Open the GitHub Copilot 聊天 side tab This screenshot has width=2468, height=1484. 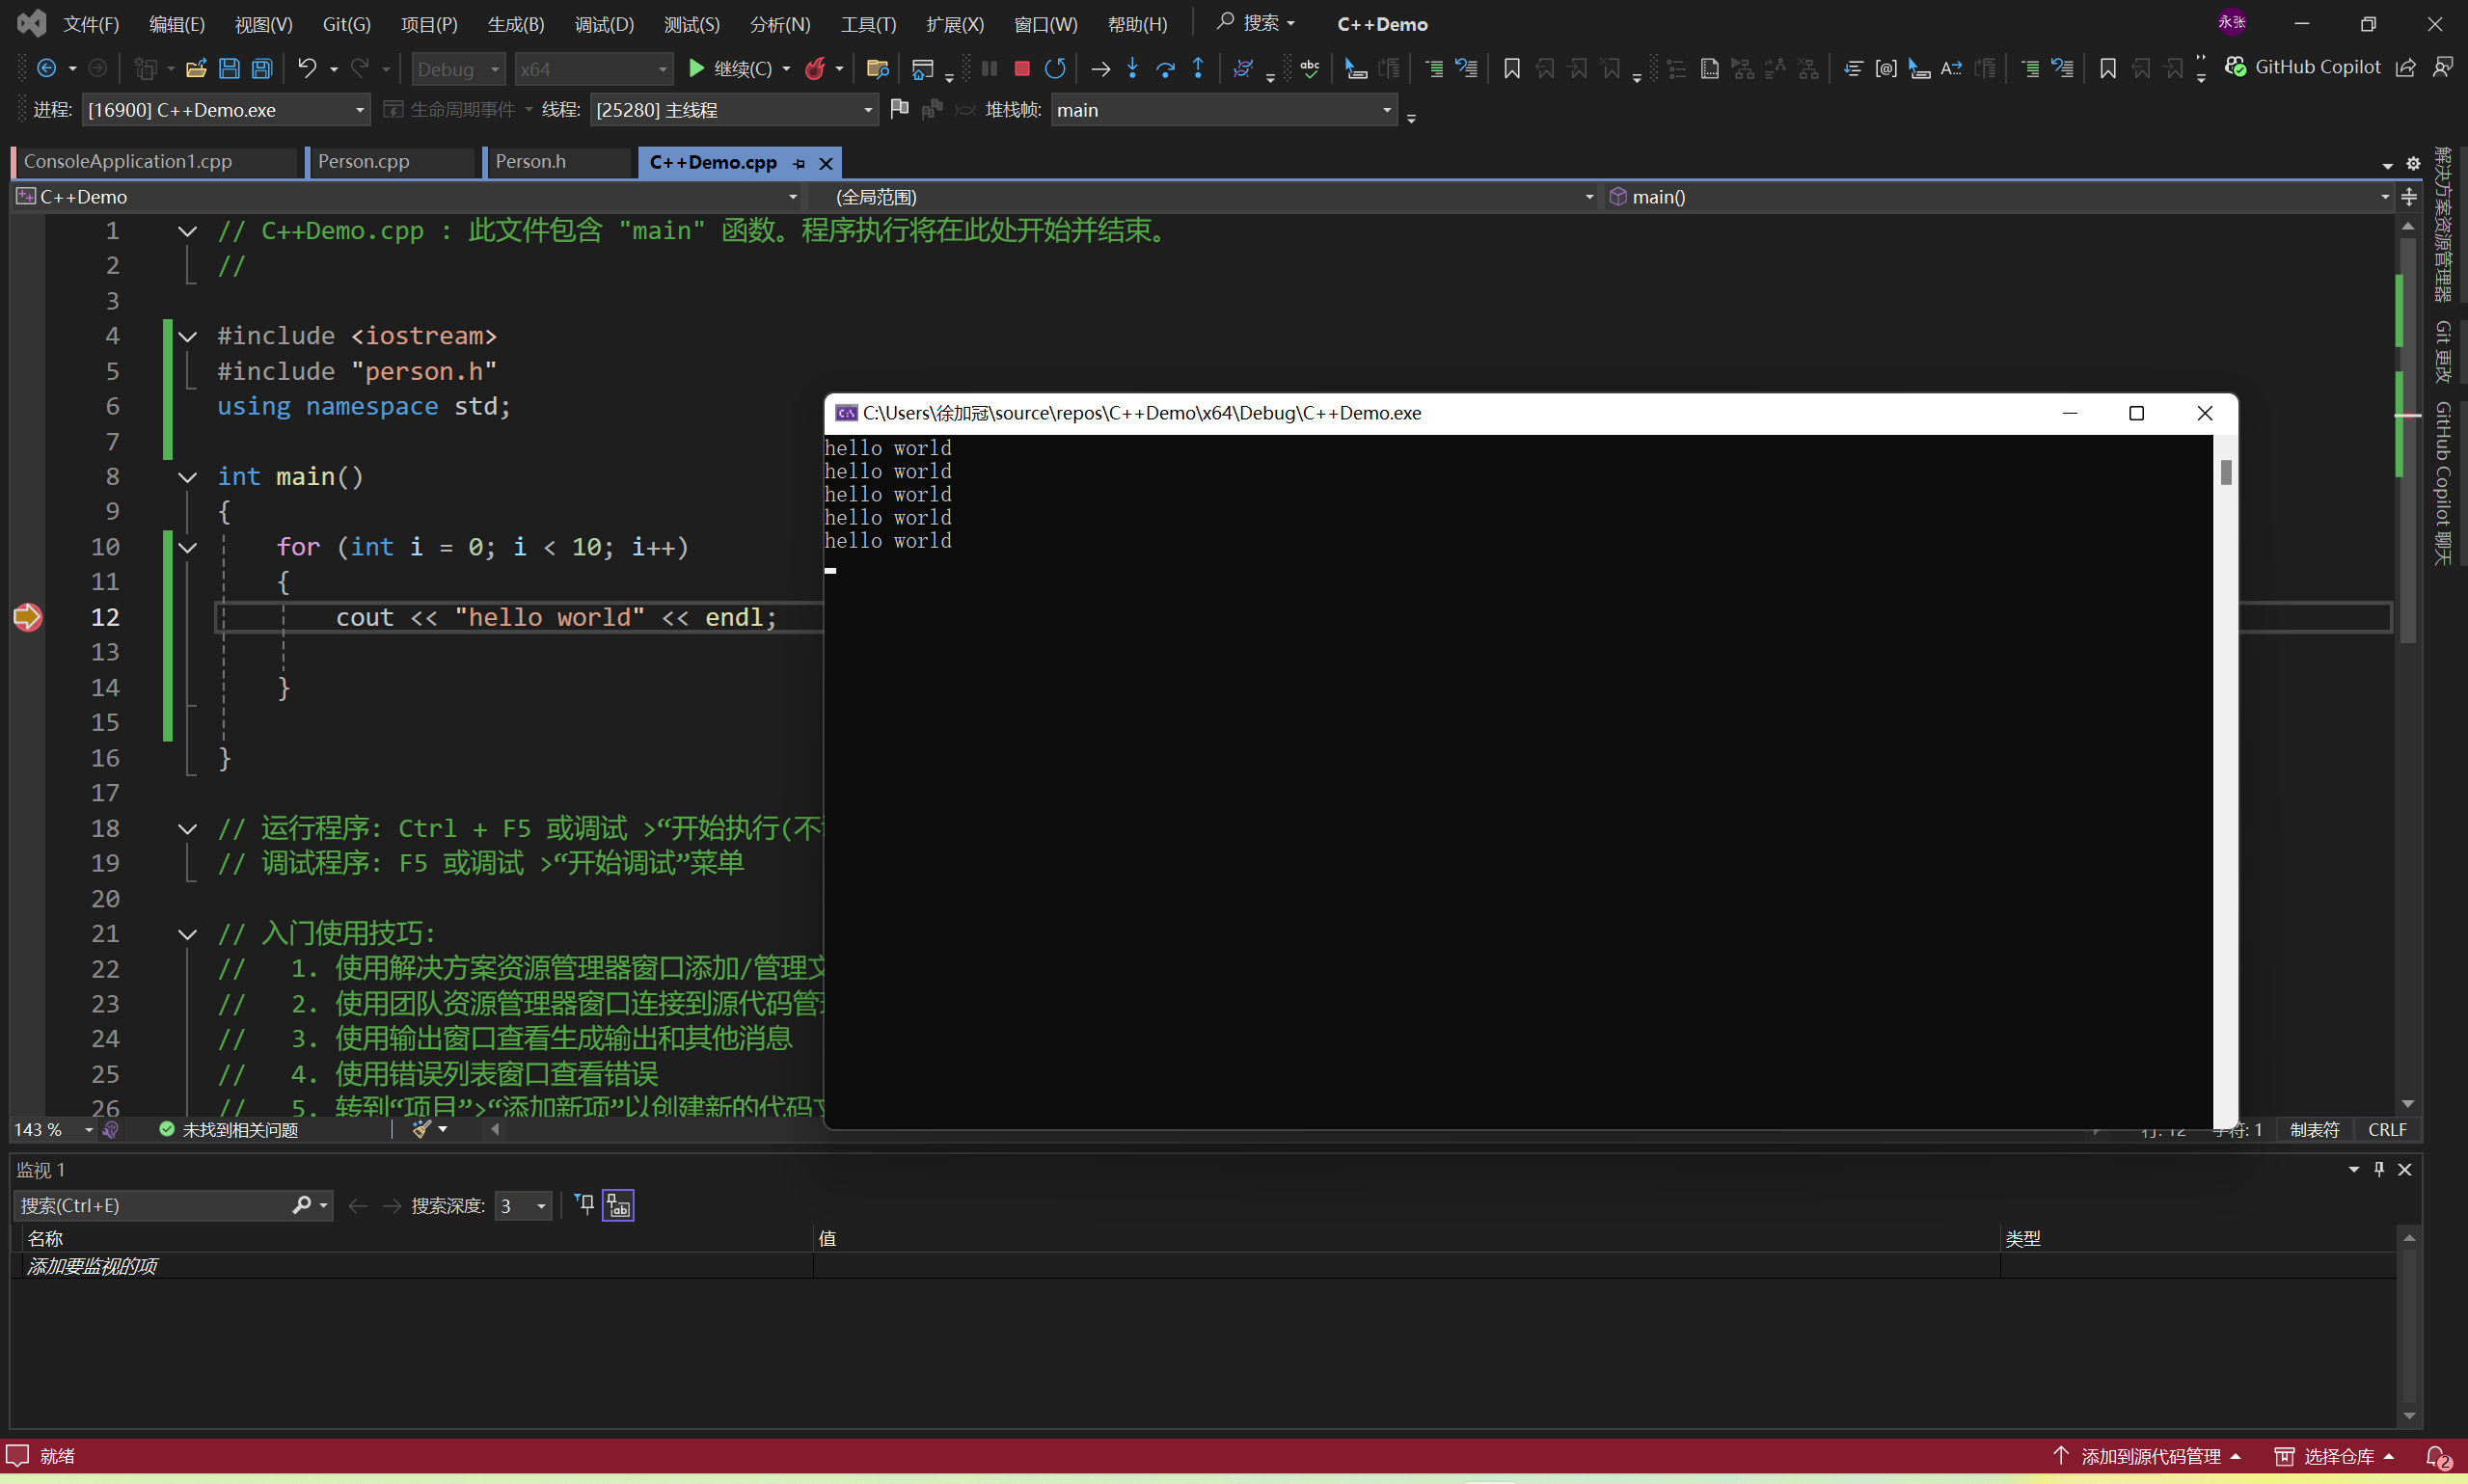[2443, 484]
